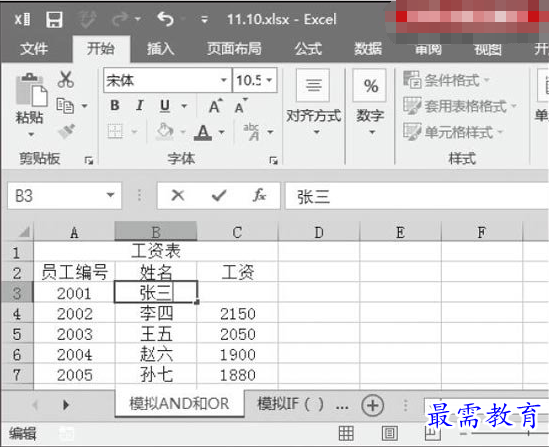The height and width of the screenshot is (447, 549).
Task: Click the Font Color A icon
Action: coord(203,132)
